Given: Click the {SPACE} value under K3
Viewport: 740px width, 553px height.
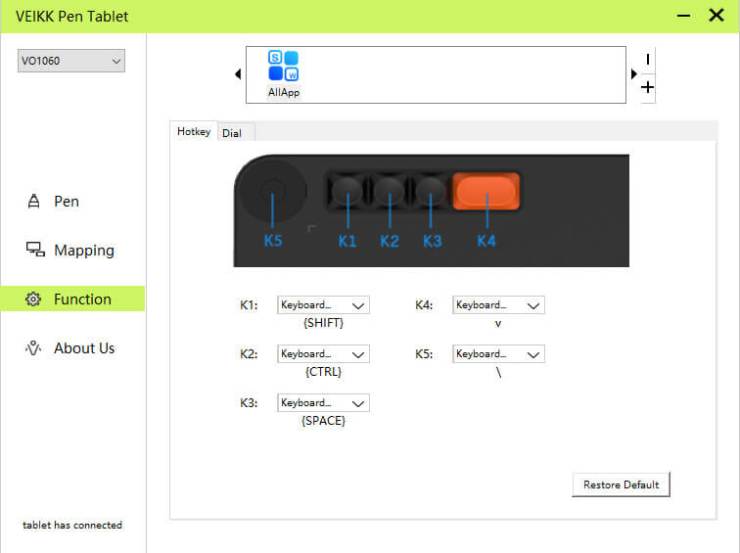Looking at the screenshot, I should tap(323, 420).
